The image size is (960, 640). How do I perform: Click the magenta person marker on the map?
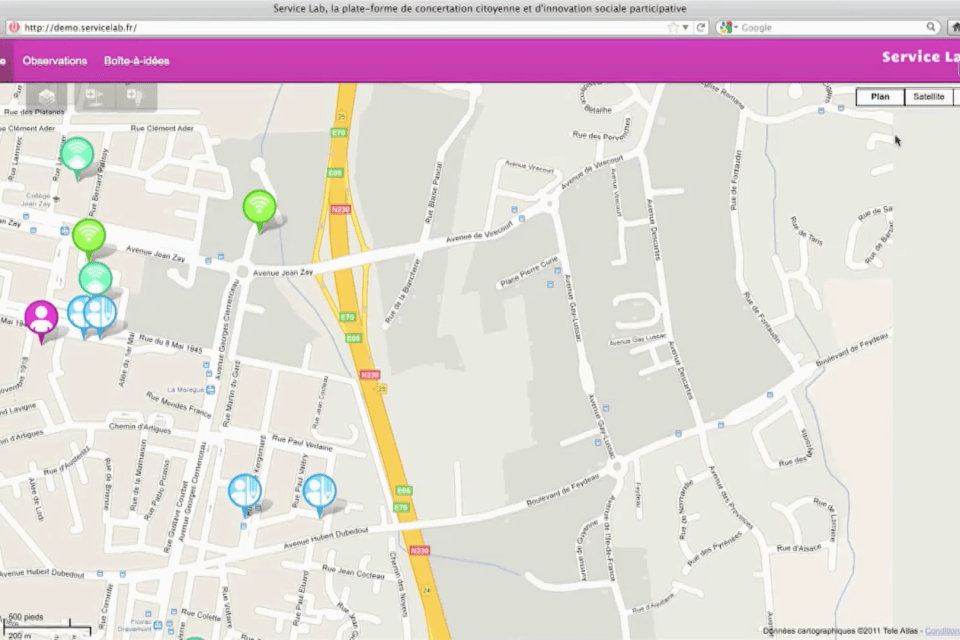click(x=41, y=318)
